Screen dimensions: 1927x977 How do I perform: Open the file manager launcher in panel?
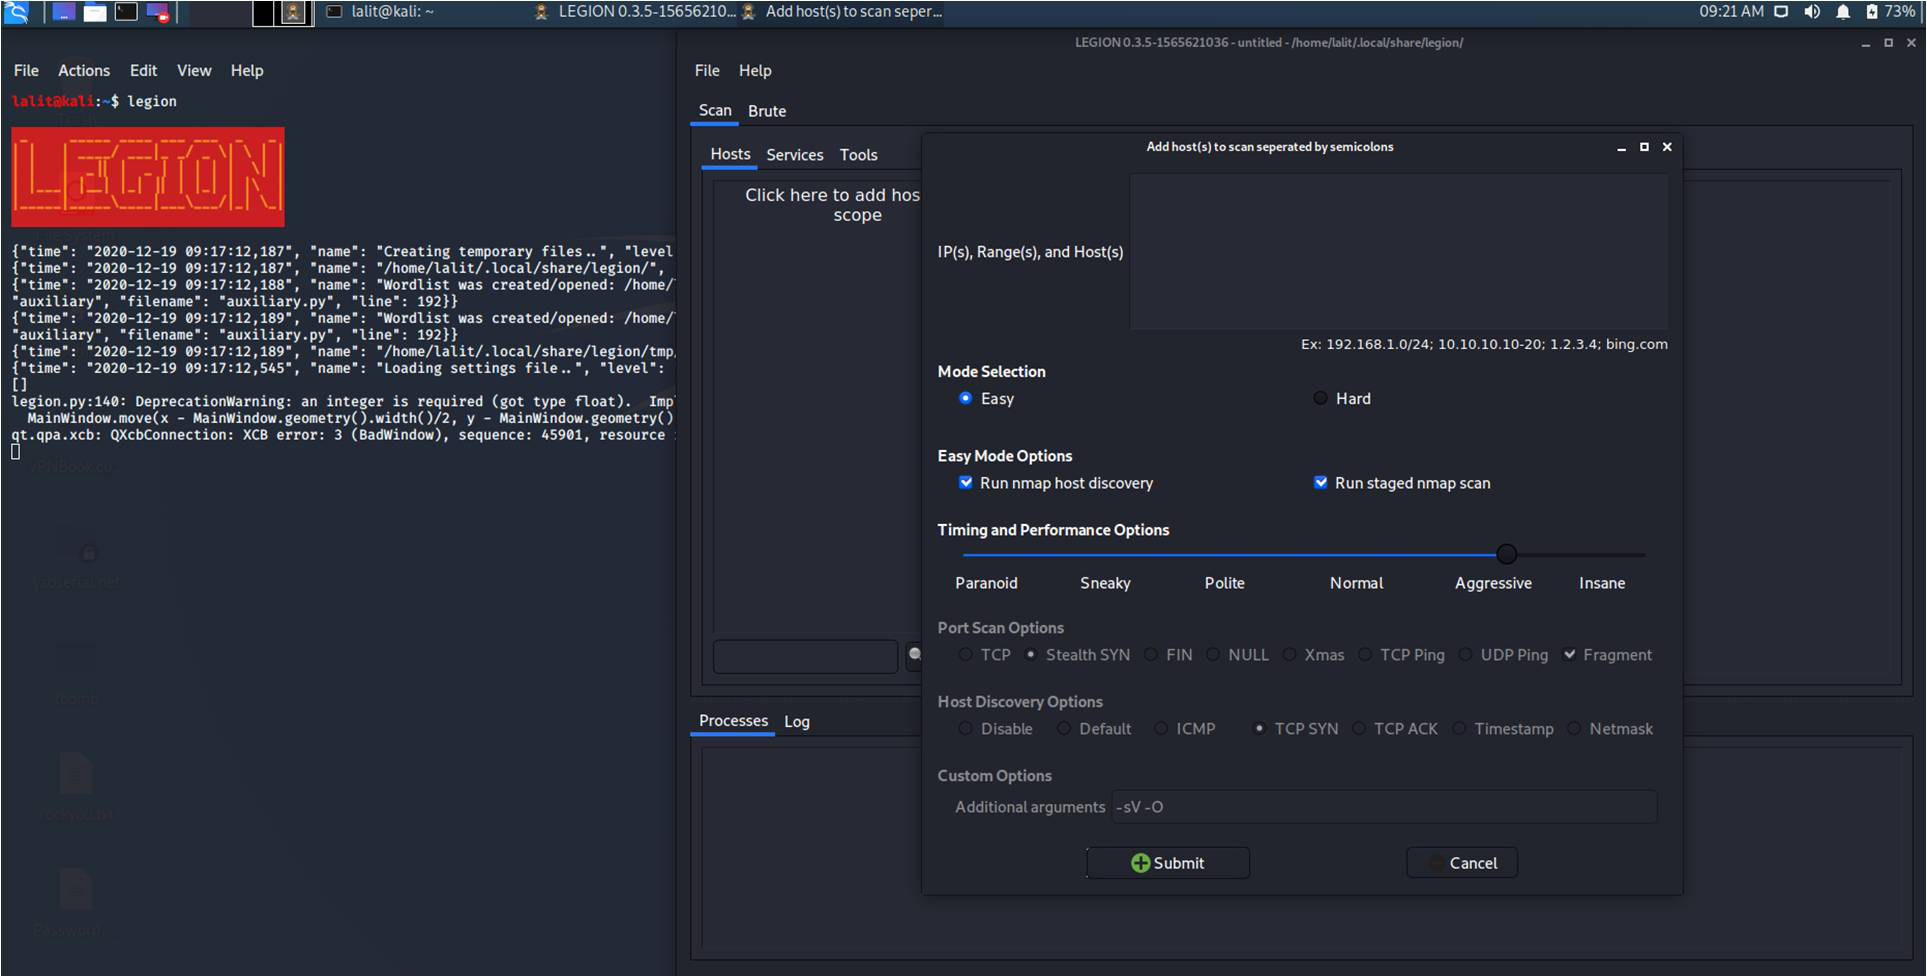95,12
